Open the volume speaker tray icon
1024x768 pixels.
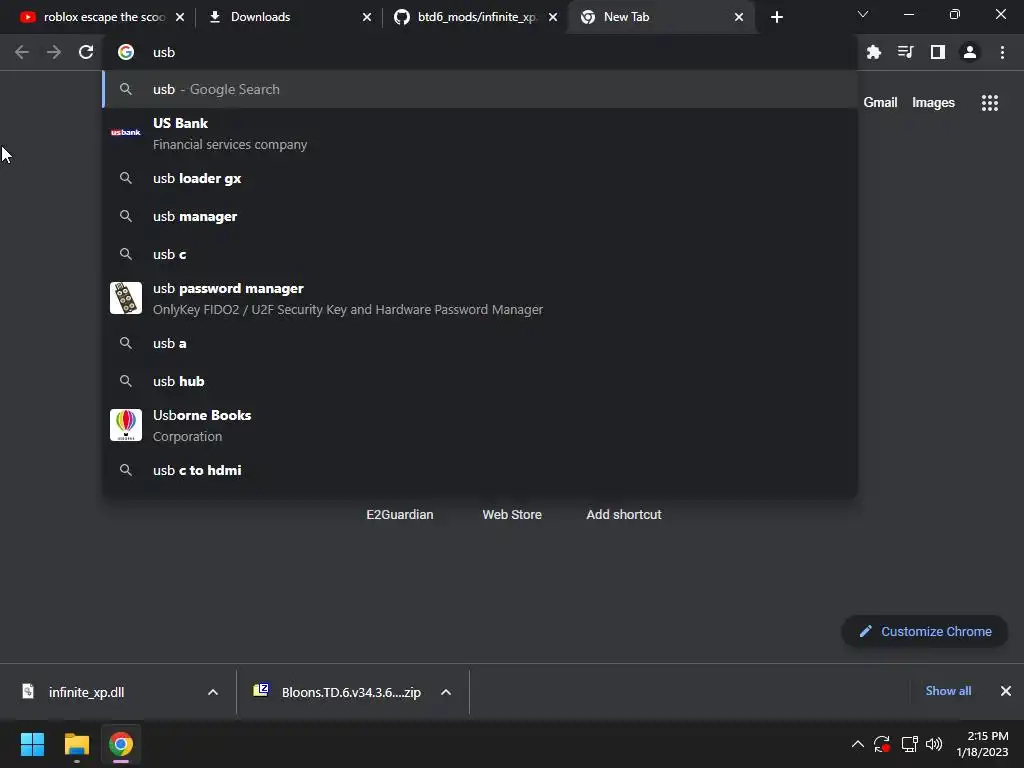coord(934,744)
